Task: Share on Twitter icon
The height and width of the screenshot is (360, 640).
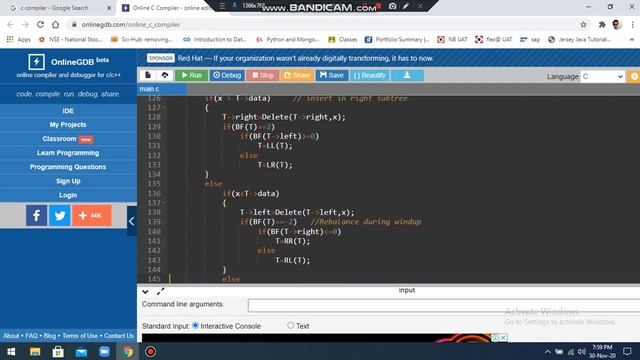Action: click(x=60, y=215)
